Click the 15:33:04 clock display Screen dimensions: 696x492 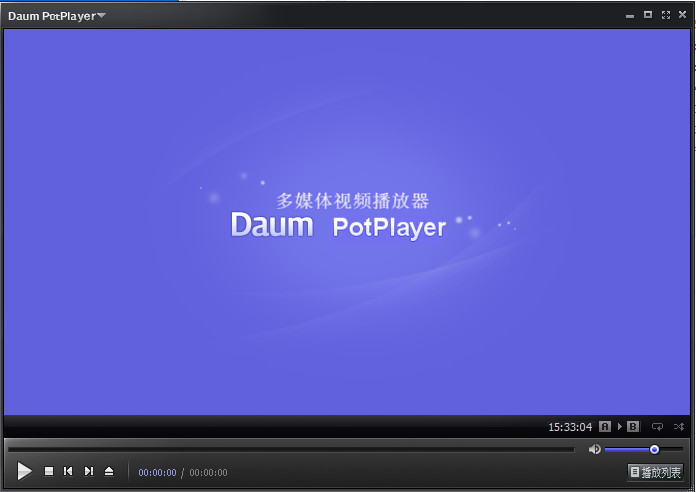(570, 427)
